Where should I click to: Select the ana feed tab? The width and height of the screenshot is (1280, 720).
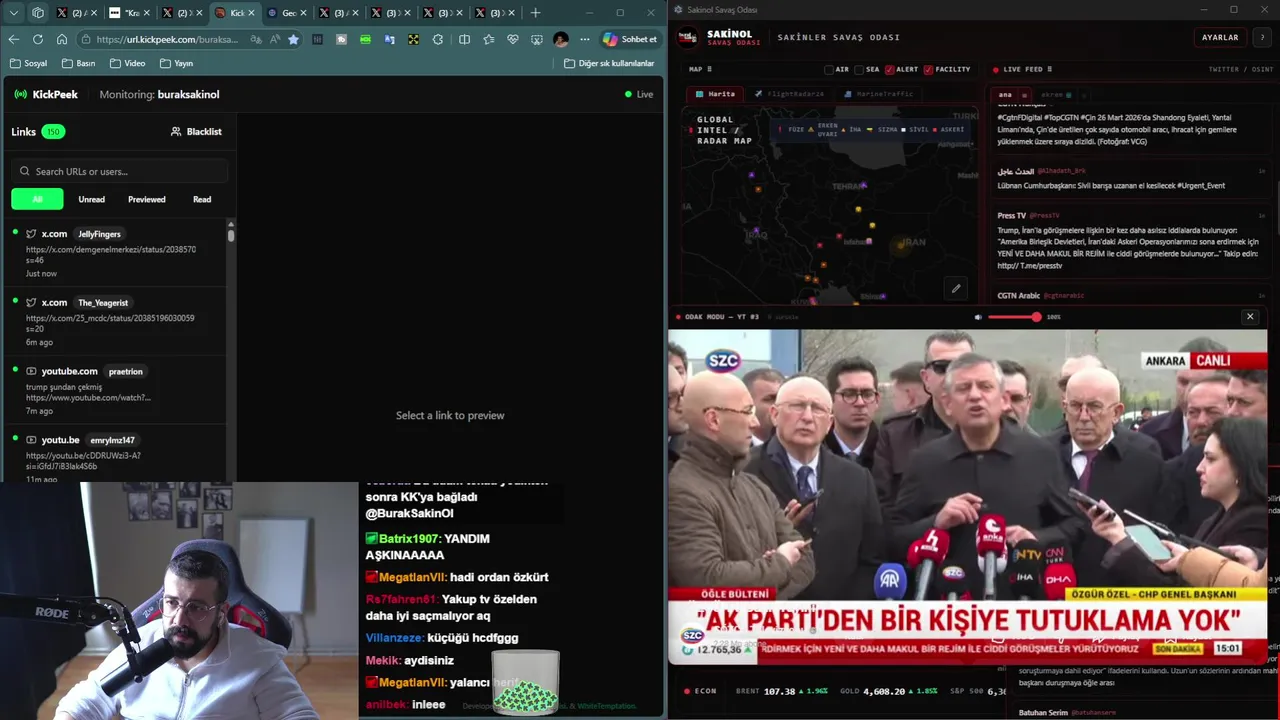pyautogui.click(x=1005, y=95)
